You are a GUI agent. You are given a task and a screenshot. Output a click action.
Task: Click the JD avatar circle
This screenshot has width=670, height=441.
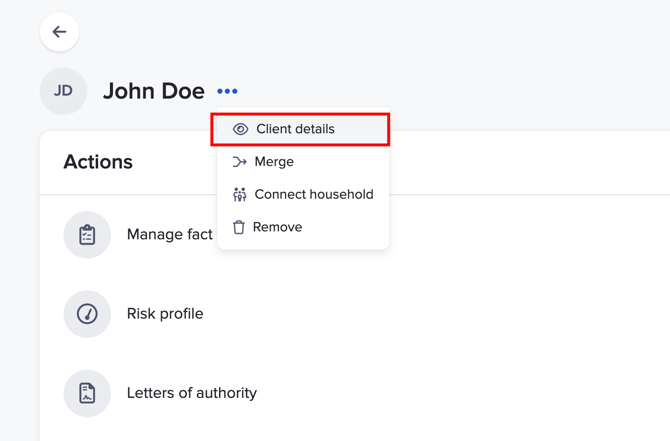pos(63,91)
